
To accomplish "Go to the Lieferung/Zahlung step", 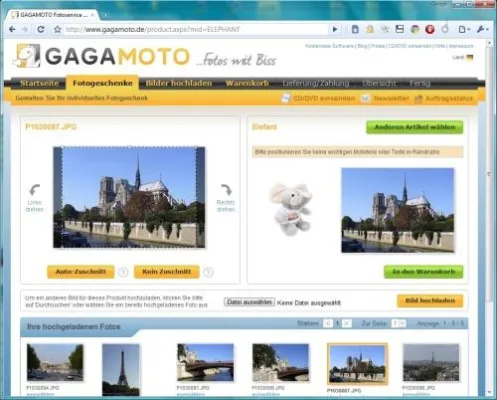I will tap(316, 83).
